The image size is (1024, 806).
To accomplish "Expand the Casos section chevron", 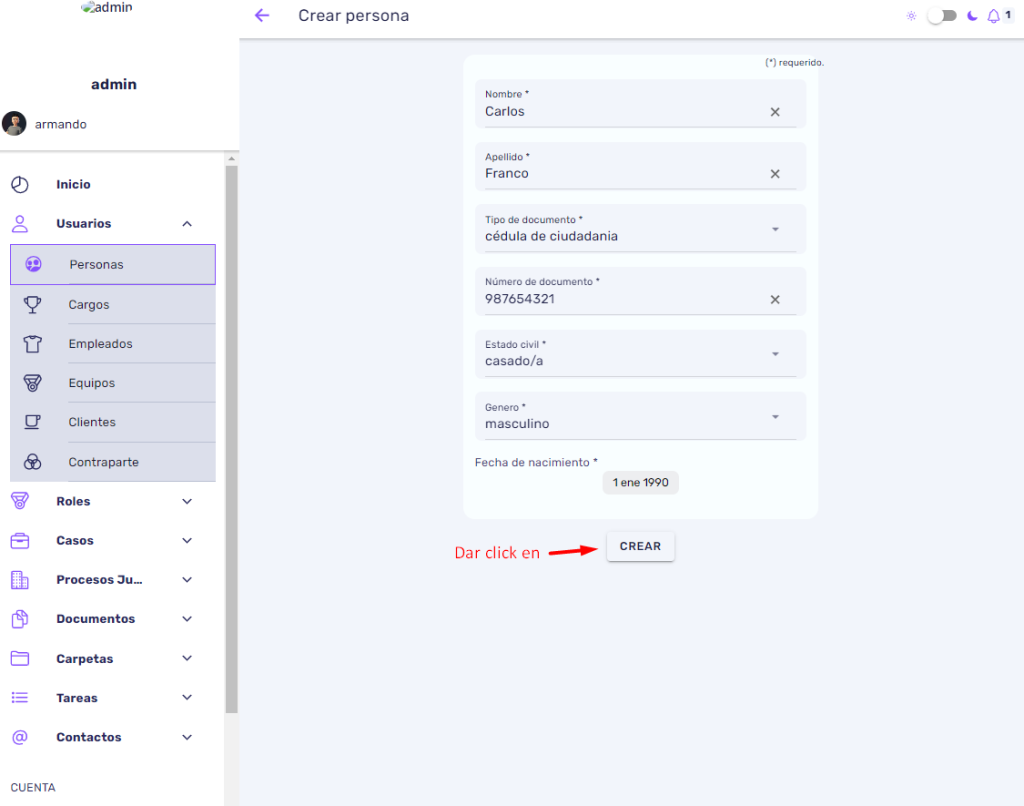I will point(187,541).
